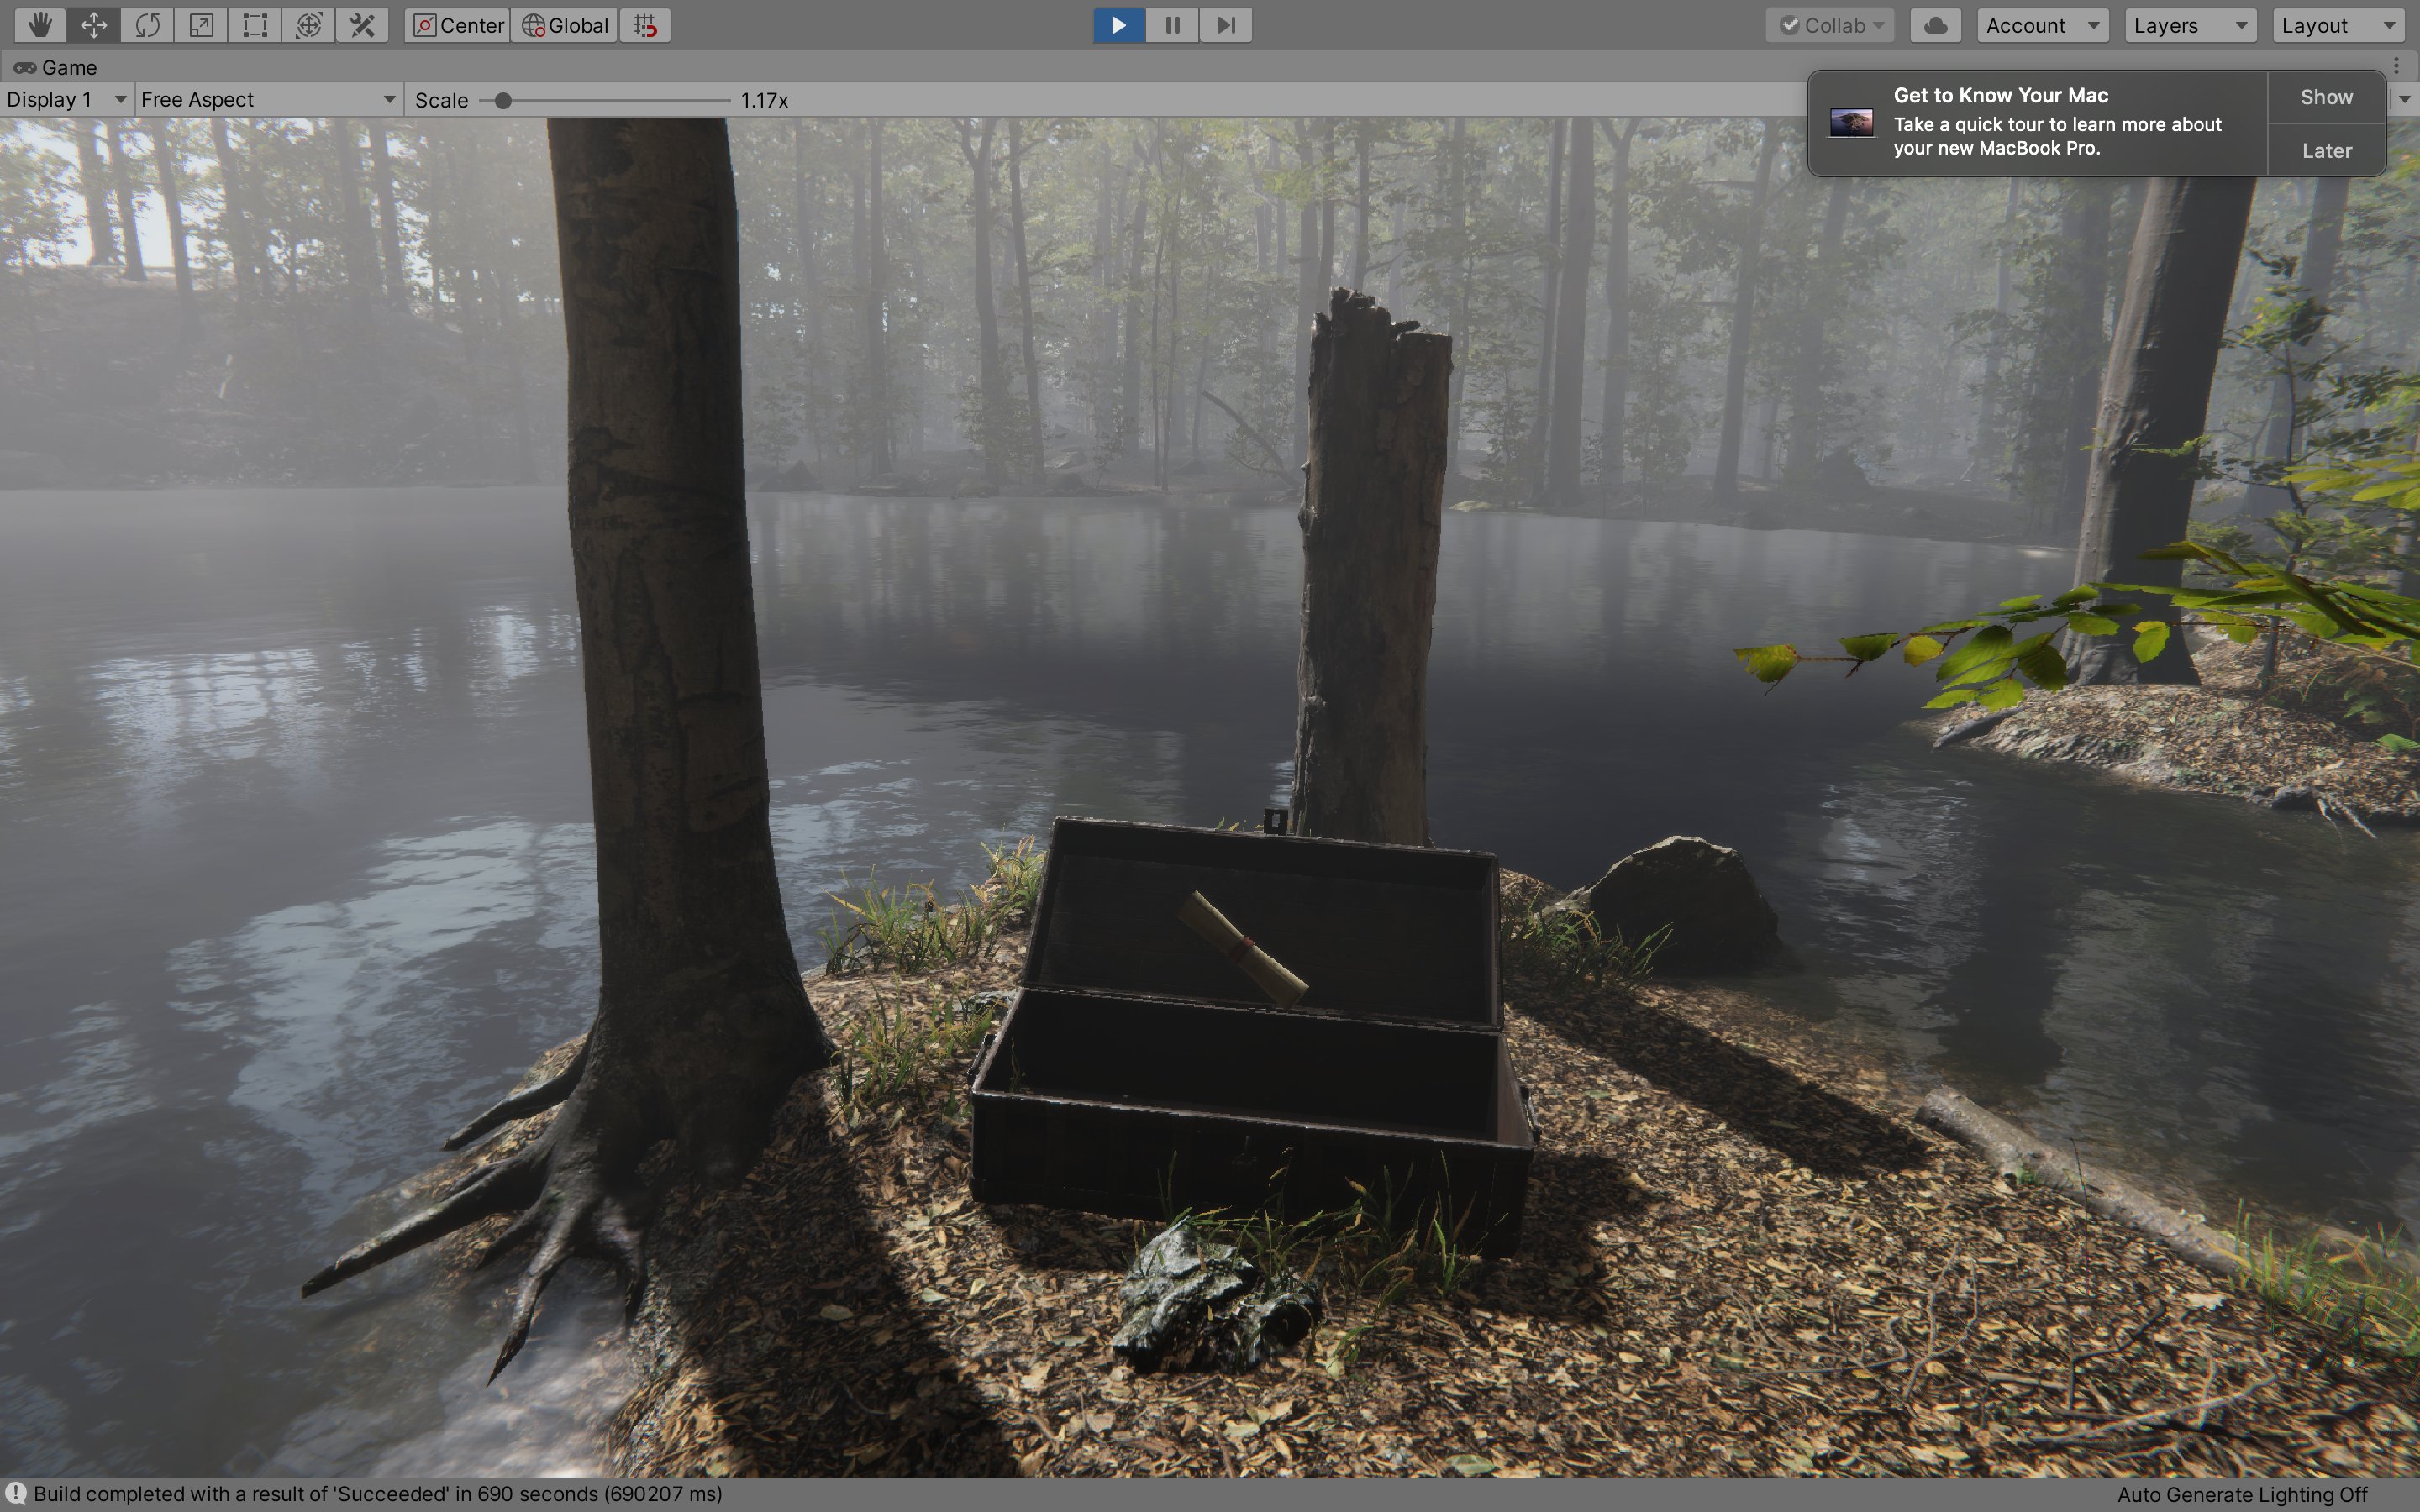Image resolution: width=2420 pixels, height=1512 pixels.
Task: Open the Layers dropdown
Action: point(2190,25)
